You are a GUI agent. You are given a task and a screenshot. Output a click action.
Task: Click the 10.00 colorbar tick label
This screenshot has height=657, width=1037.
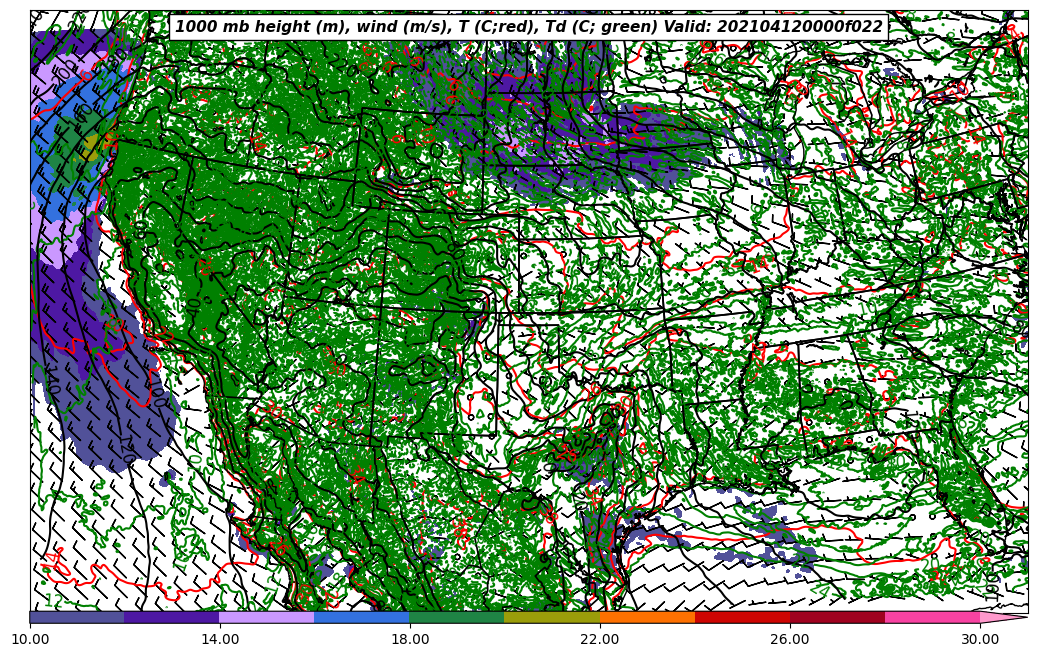point(30,637)
